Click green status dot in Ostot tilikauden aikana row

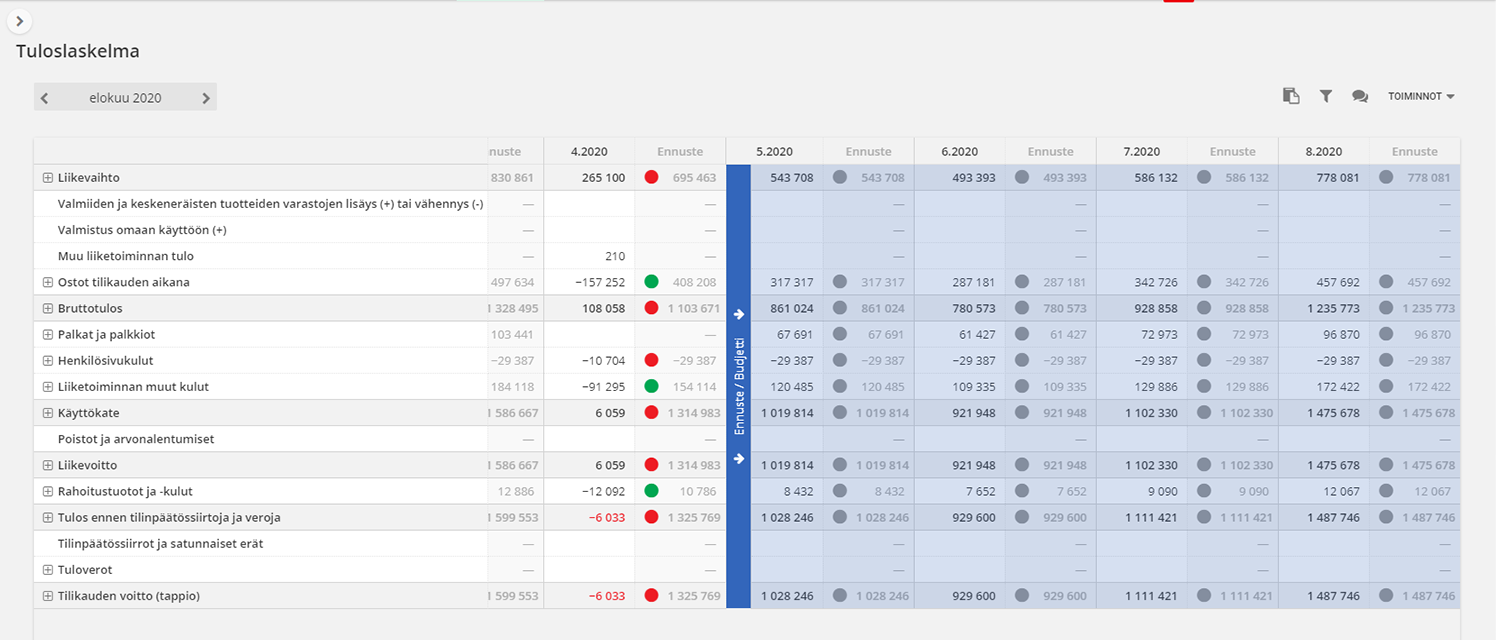652,282
